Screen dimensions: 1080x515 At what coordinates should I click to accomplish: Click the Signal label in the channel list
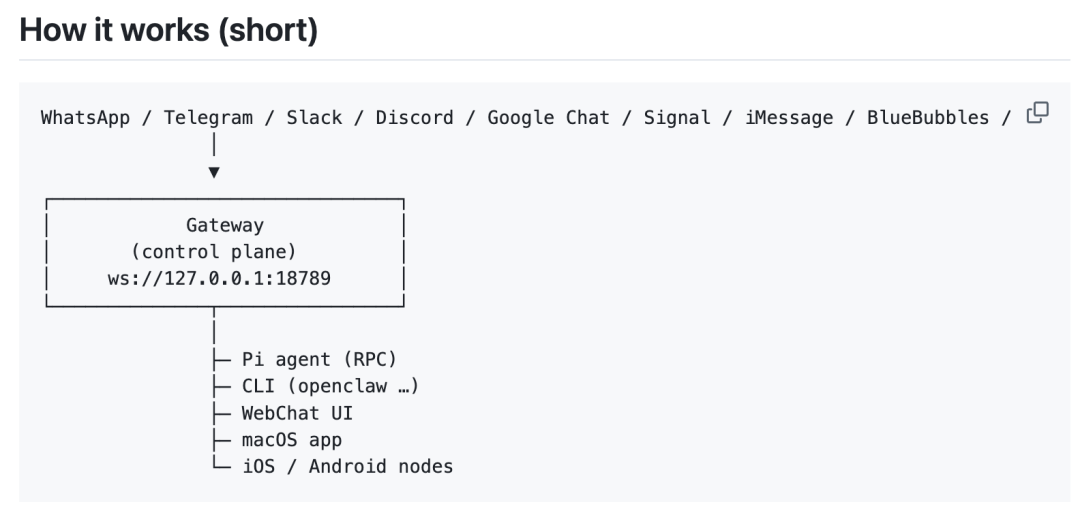pyautogui.click(x=677, y=118)
